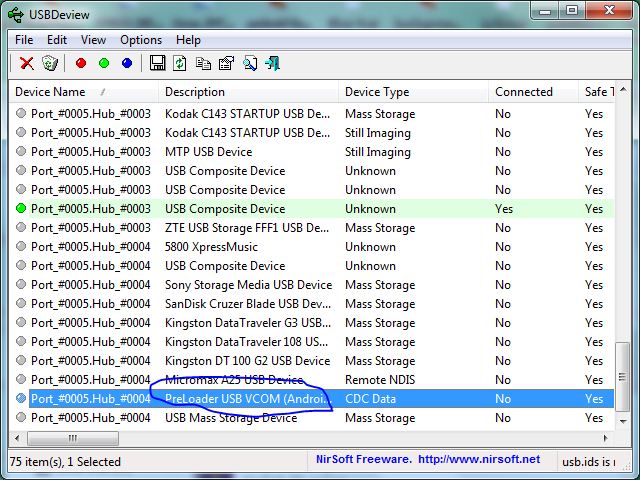Select the Sony Storage Media USB Device description
640x480 pixels.
tap(248, 285)
